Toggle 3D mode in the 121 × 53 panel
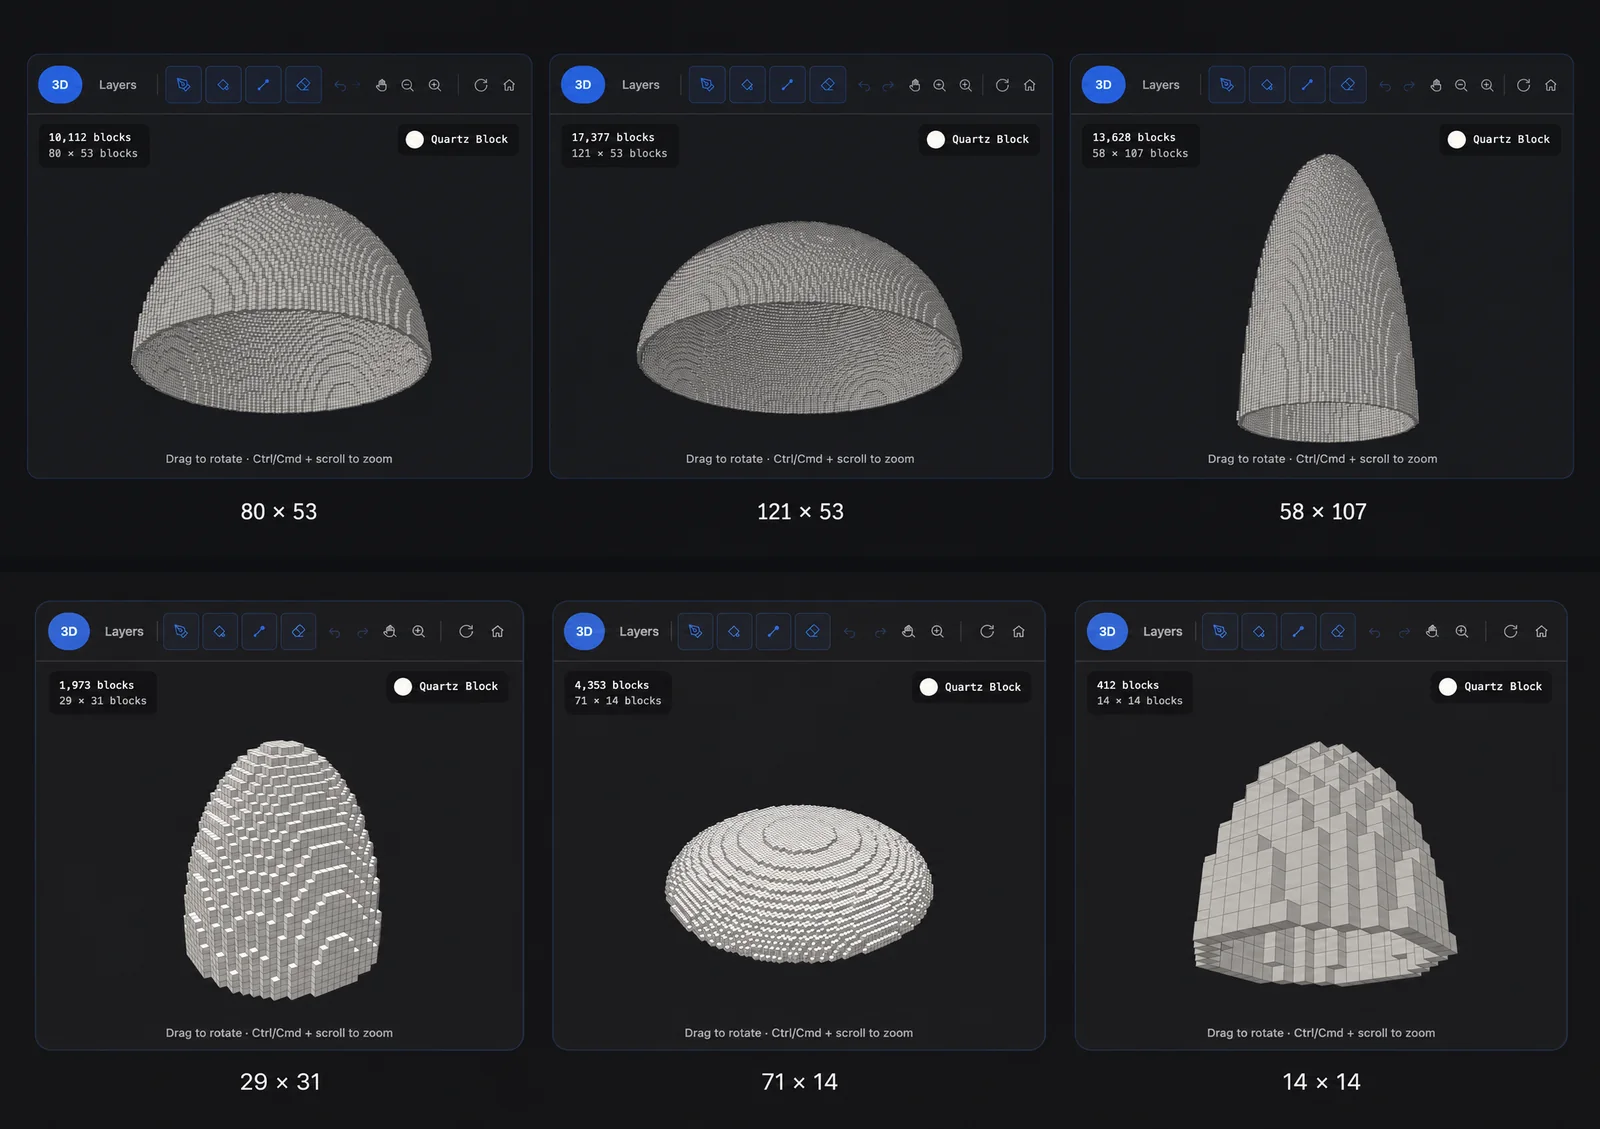Image resolution: width=1600 pixels, height=1129 pixels. click(x=583, y=85)
